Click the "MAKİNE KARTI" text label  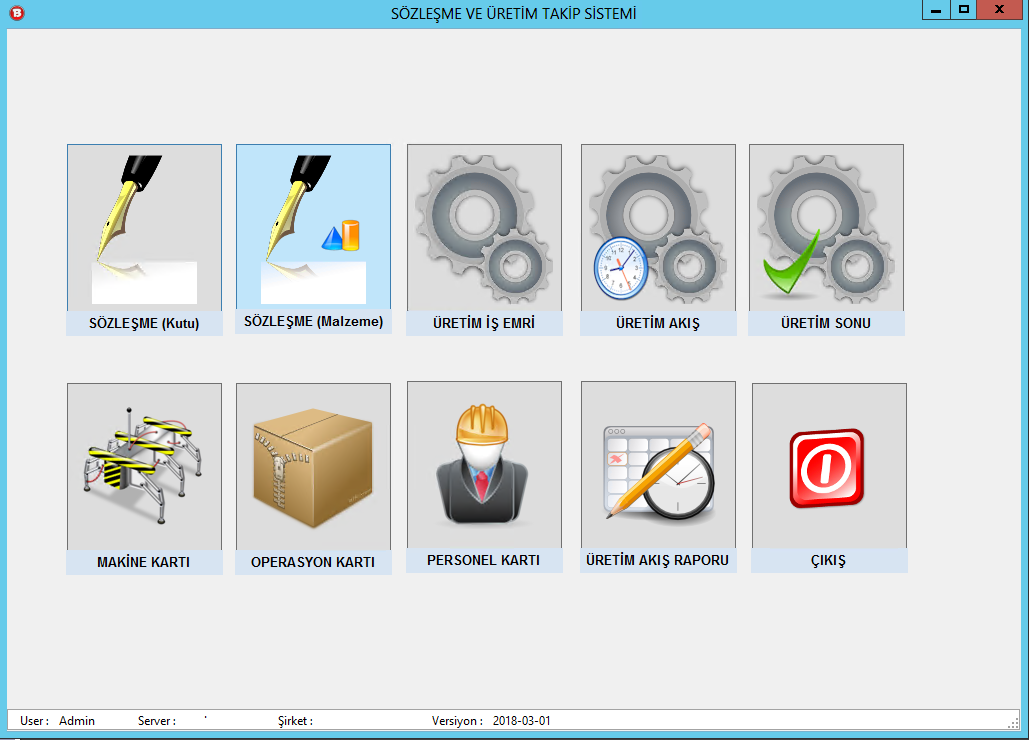click(x=144, y=562)
